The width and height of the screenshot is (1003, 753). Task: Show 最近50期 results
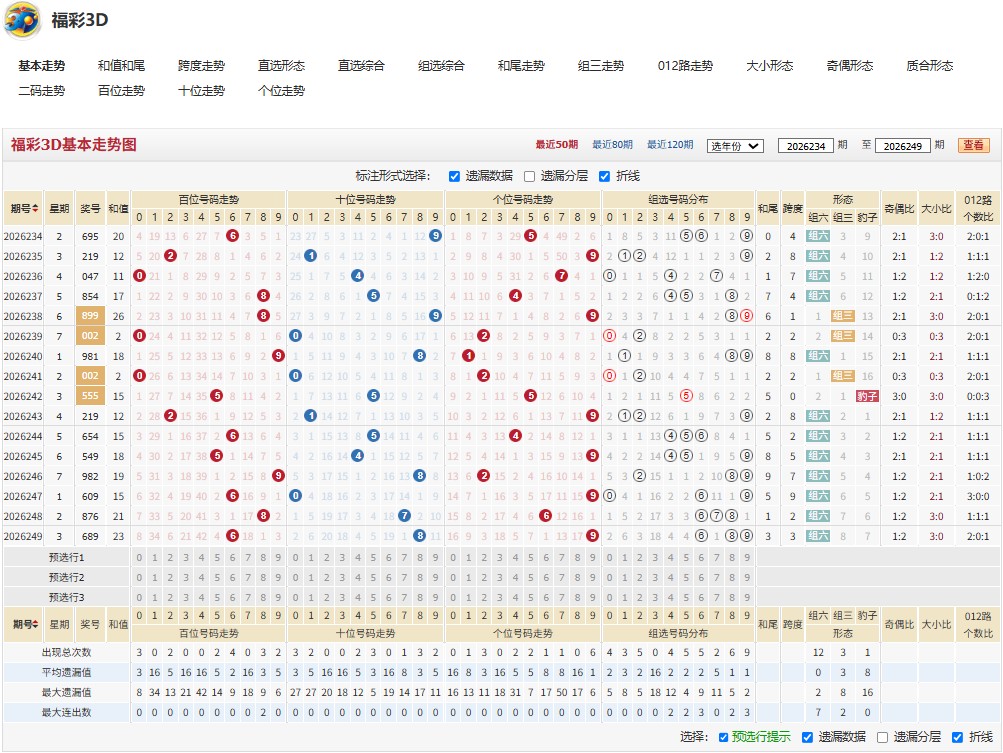(557, 145)
